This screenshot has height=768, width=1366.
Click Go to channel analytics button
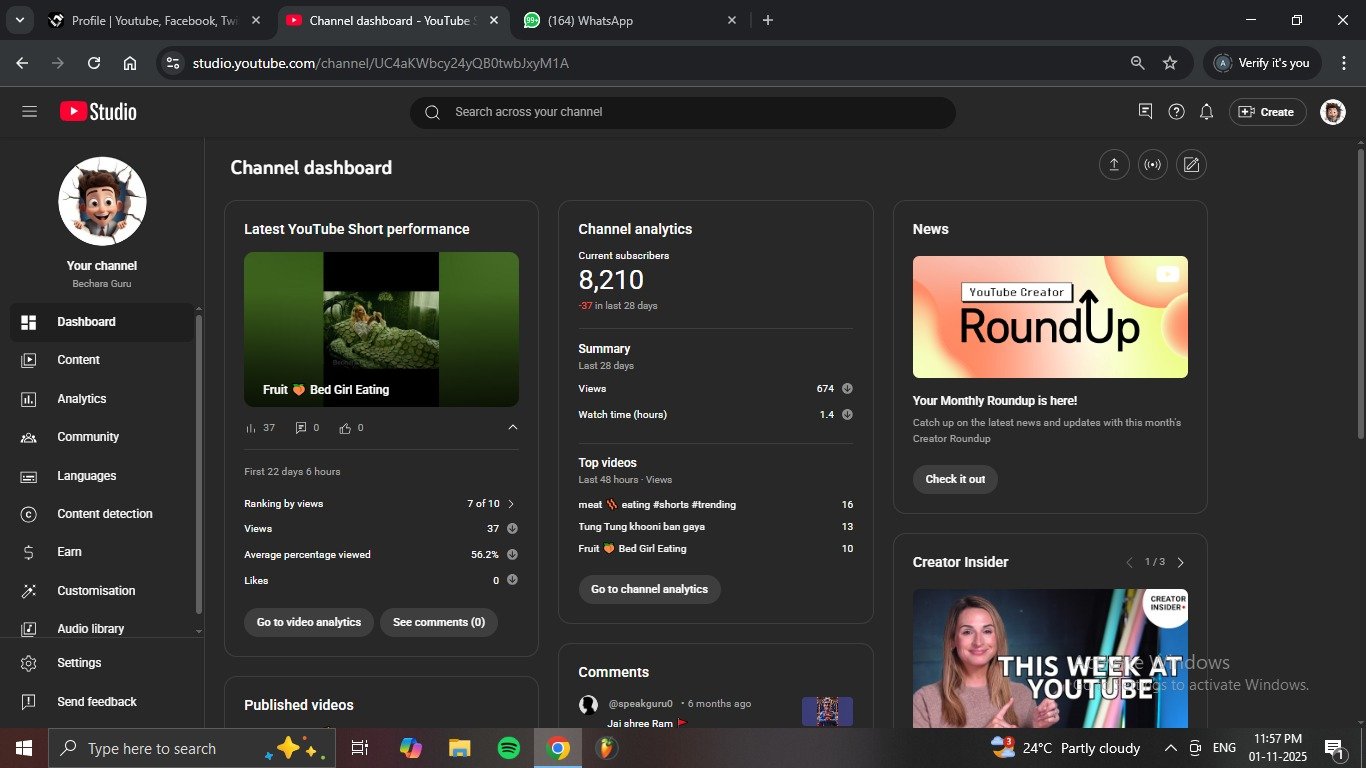point(649,589)
